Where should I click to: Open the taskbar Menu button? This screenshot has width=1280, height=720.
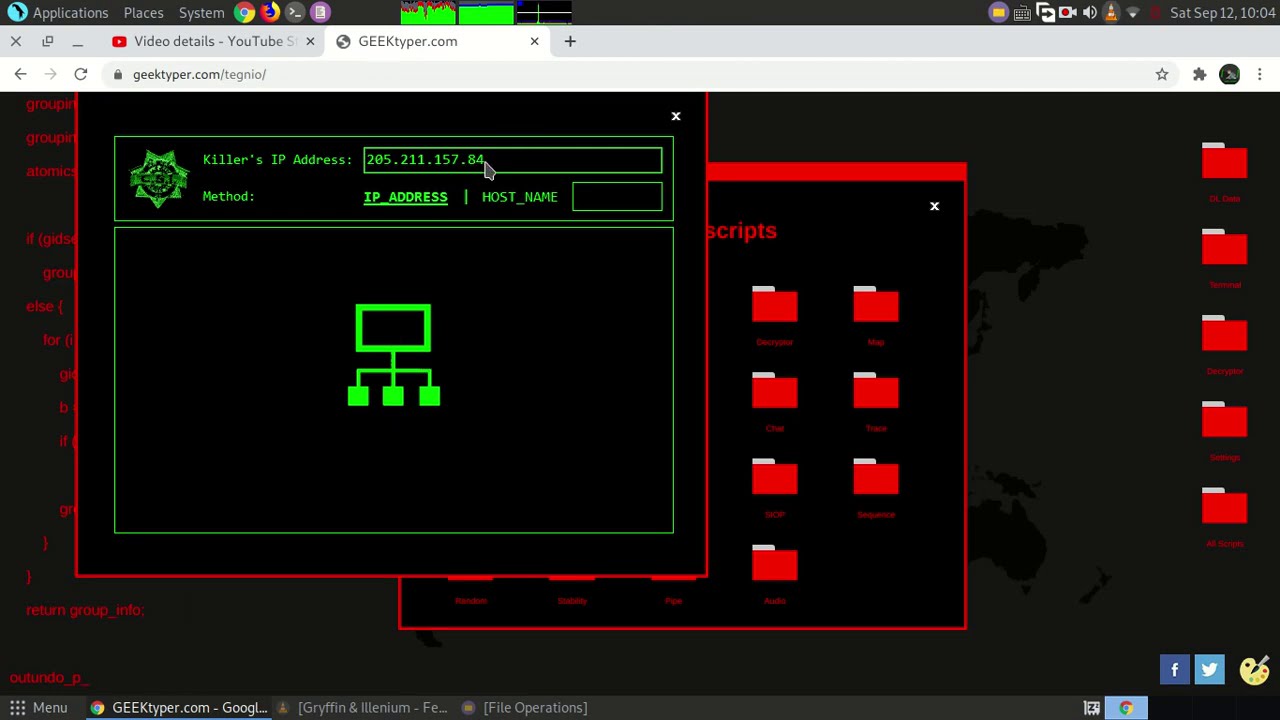pyautogui.click(x=38, y=708)
